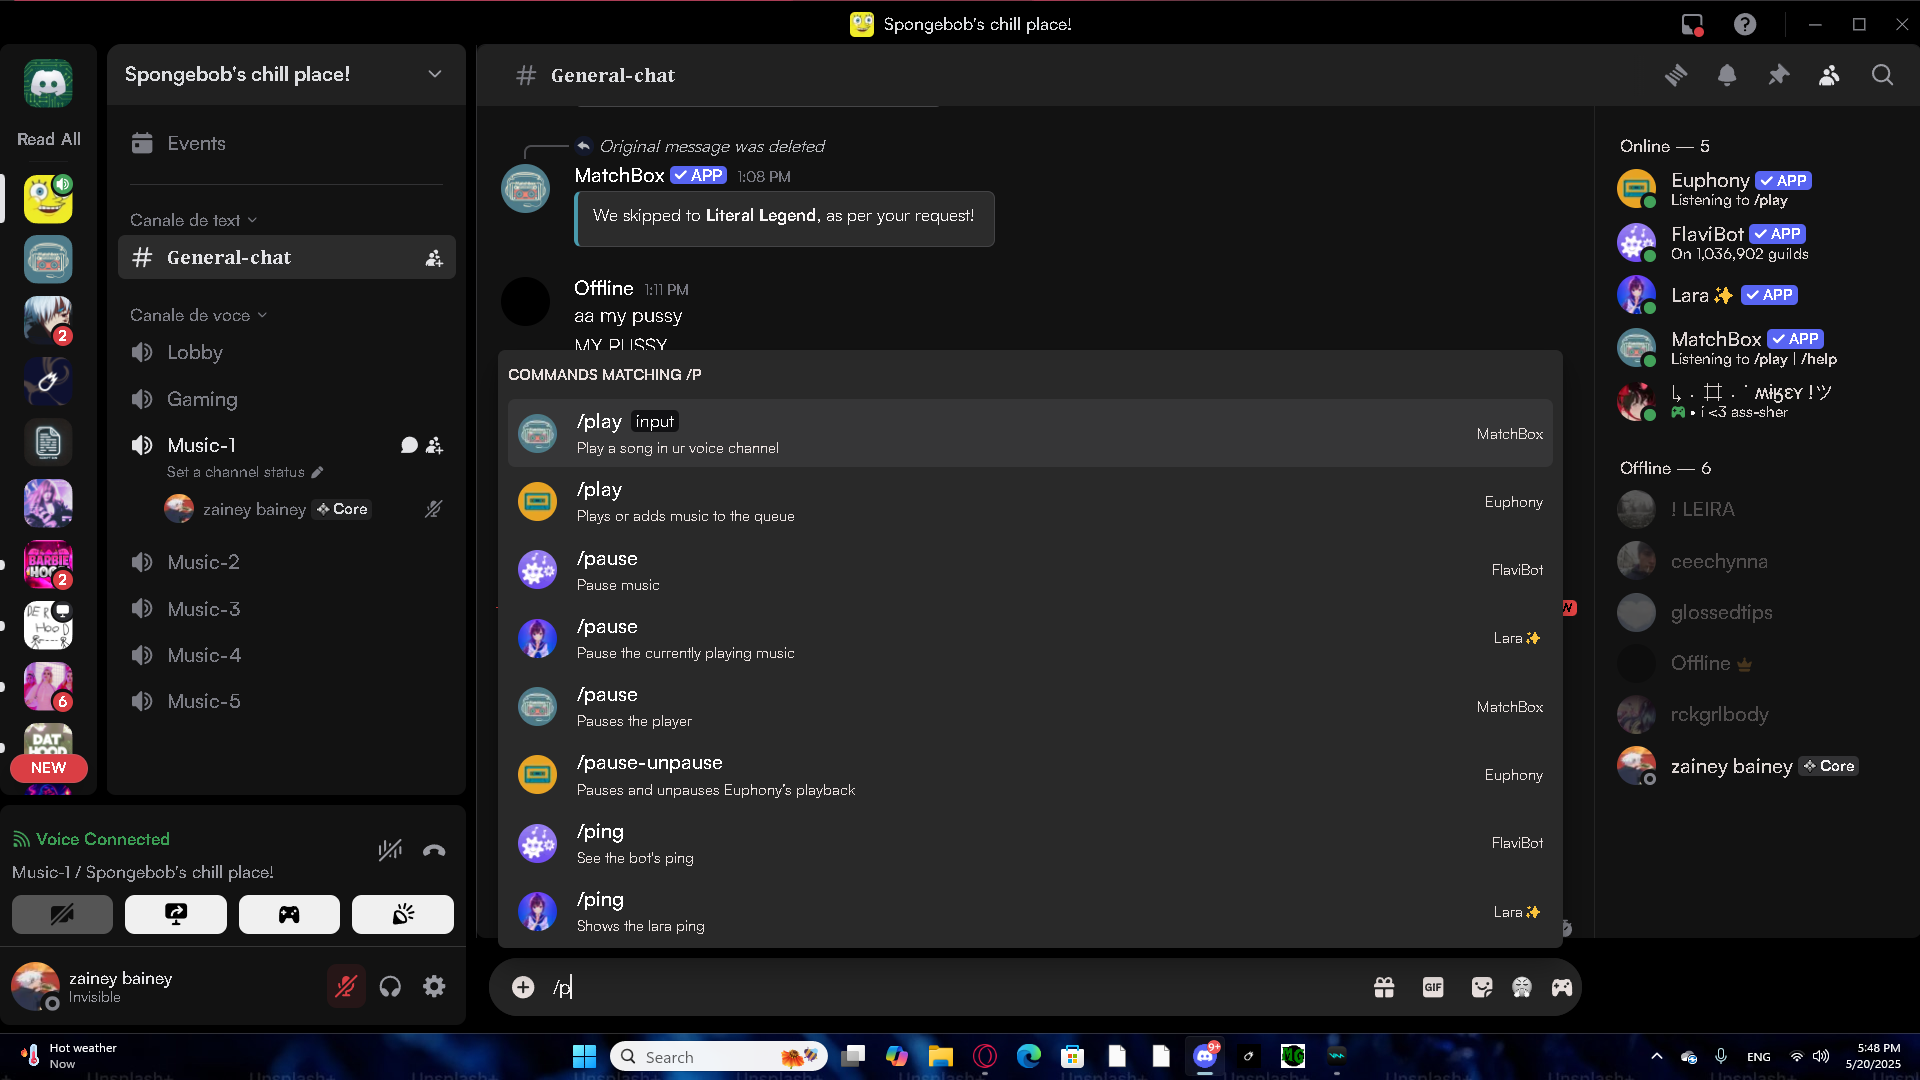This screenshot has height=1080, width=1920.
Task: Open user settings gear
Action: click(434, 987)
